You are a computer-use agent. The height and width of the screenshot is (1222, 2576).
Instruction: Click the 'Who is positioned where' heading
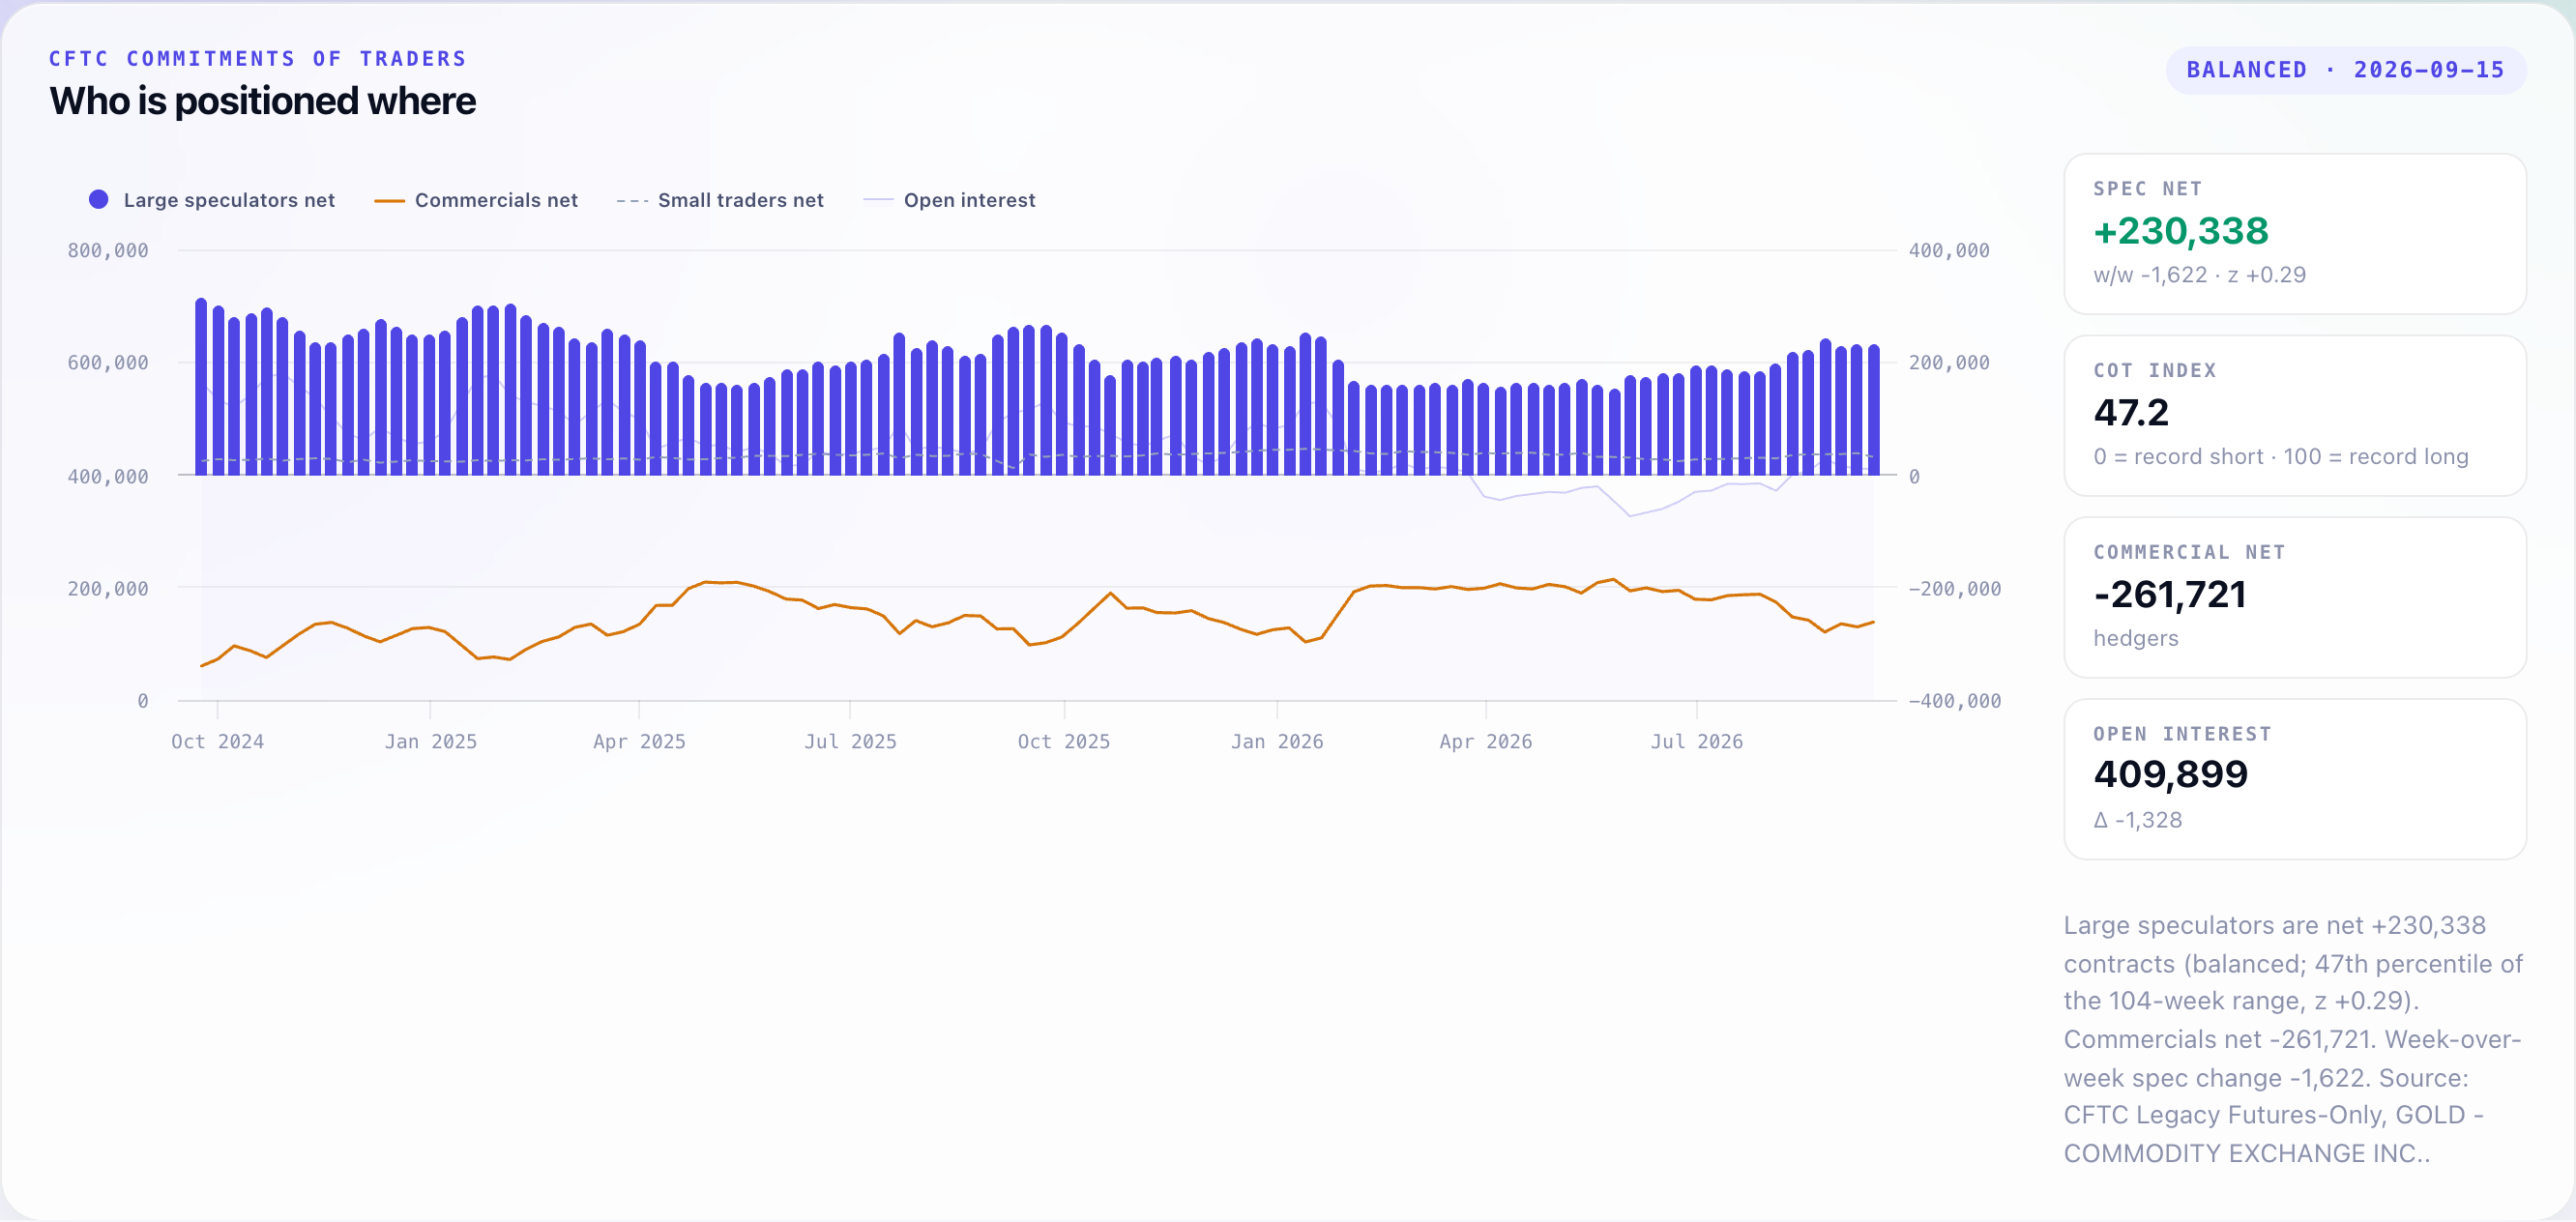(x=263, y=101)
